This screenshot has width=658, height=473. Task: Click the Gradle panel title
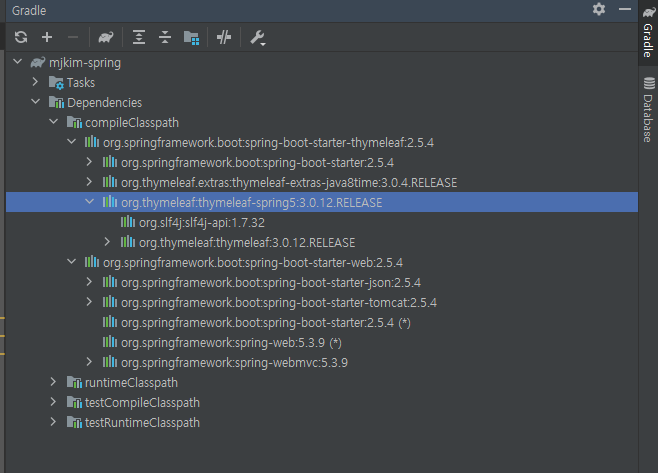pyautogui.click(x=29, y=10)
